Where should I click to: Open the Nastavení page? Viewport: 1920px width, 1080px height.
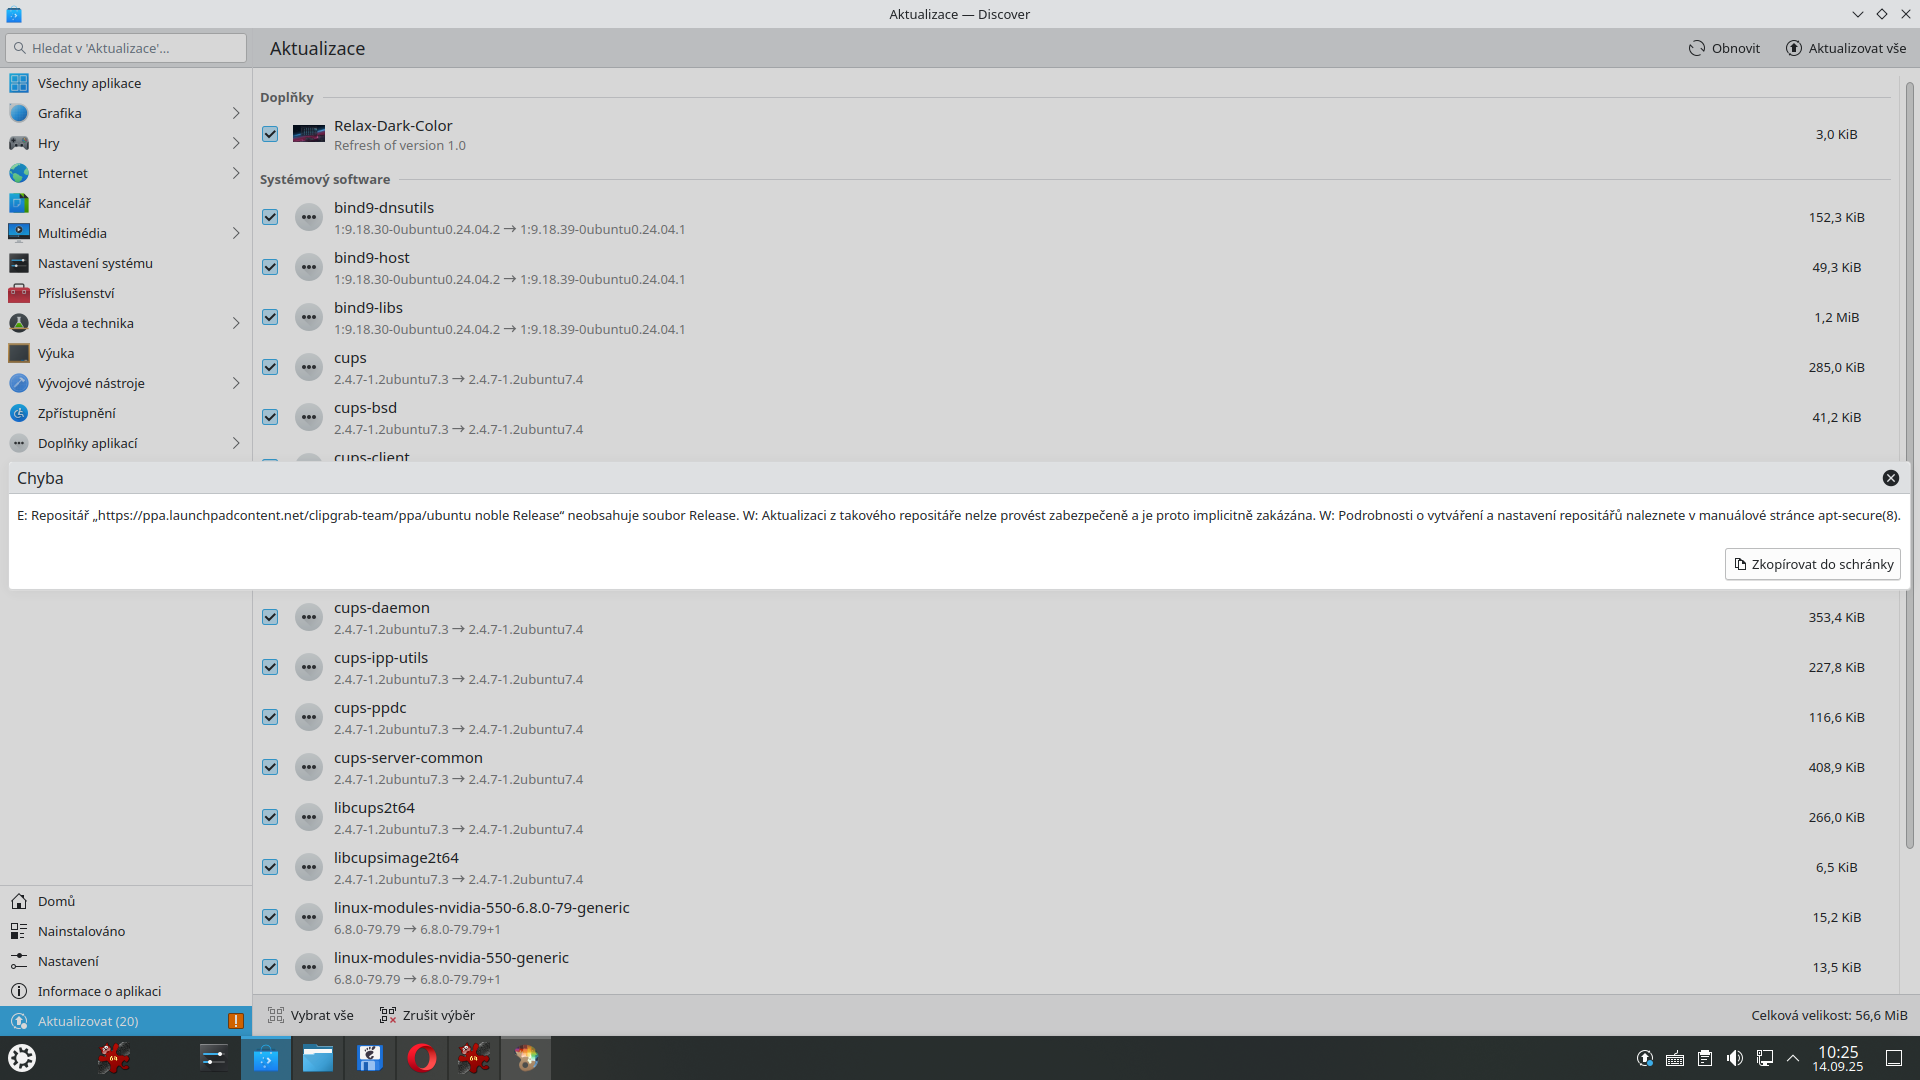[126, 961]
